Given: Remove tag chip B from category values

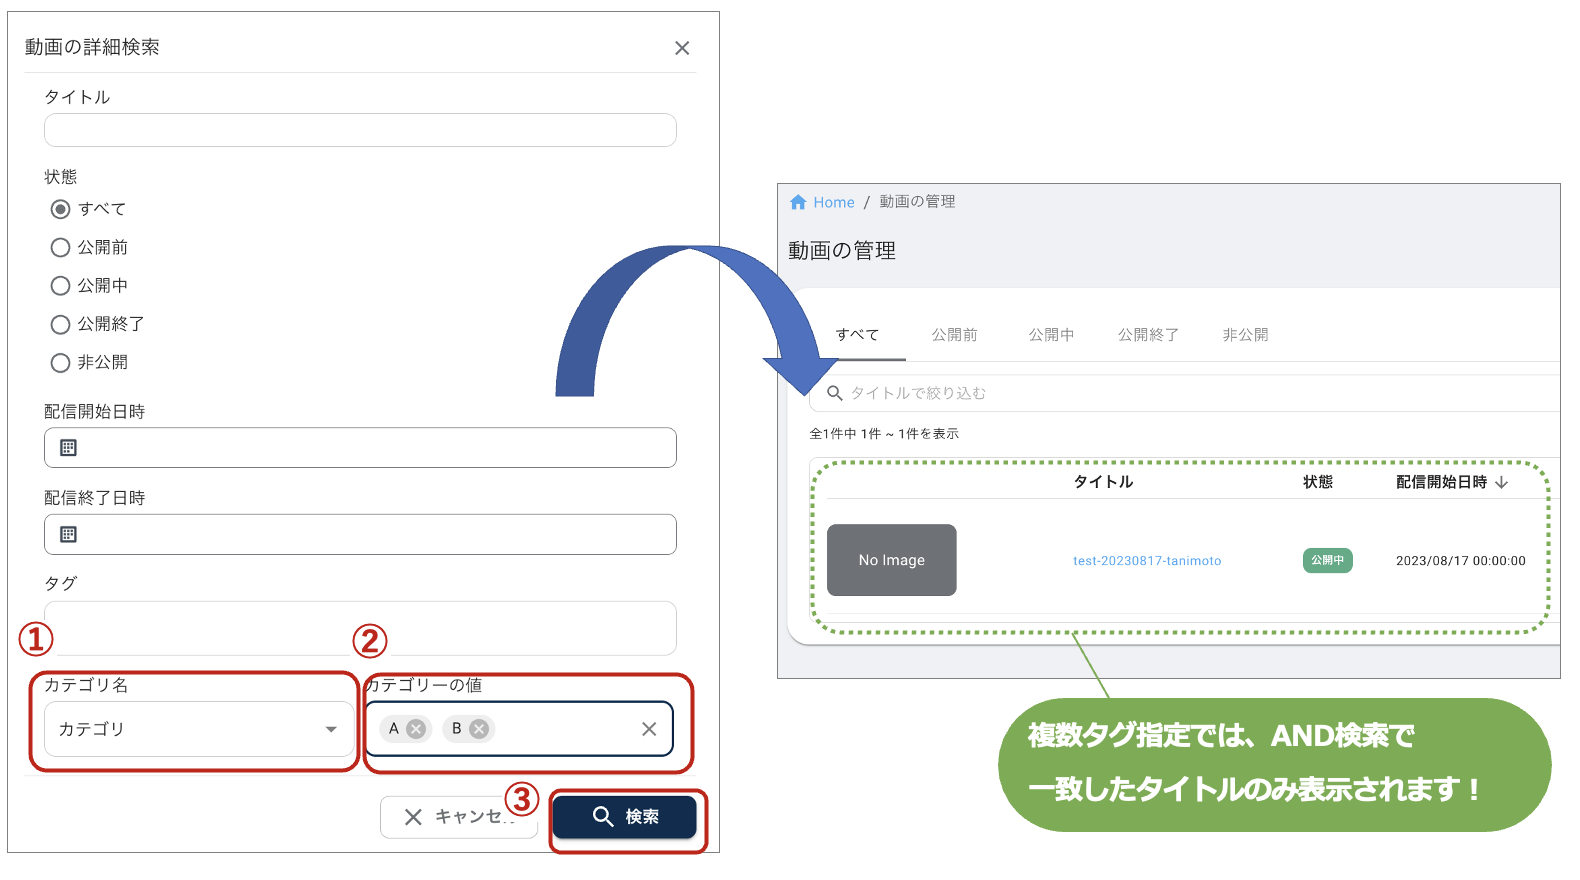Looking at the screenshot, I should pyautogui.click(x=479, y=729).
